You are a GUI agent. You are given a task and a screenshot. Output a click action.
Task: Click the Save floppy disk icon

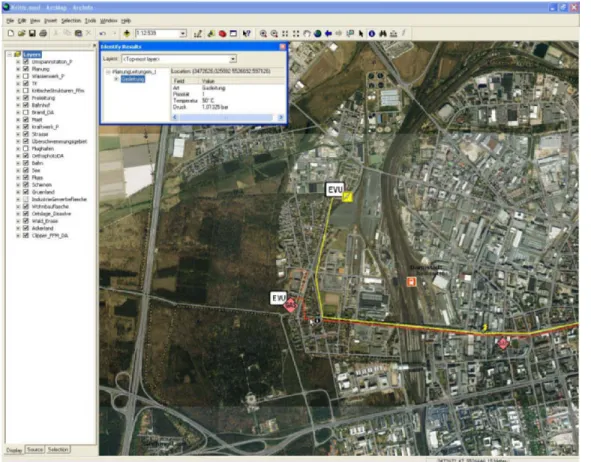pos(32,34)
